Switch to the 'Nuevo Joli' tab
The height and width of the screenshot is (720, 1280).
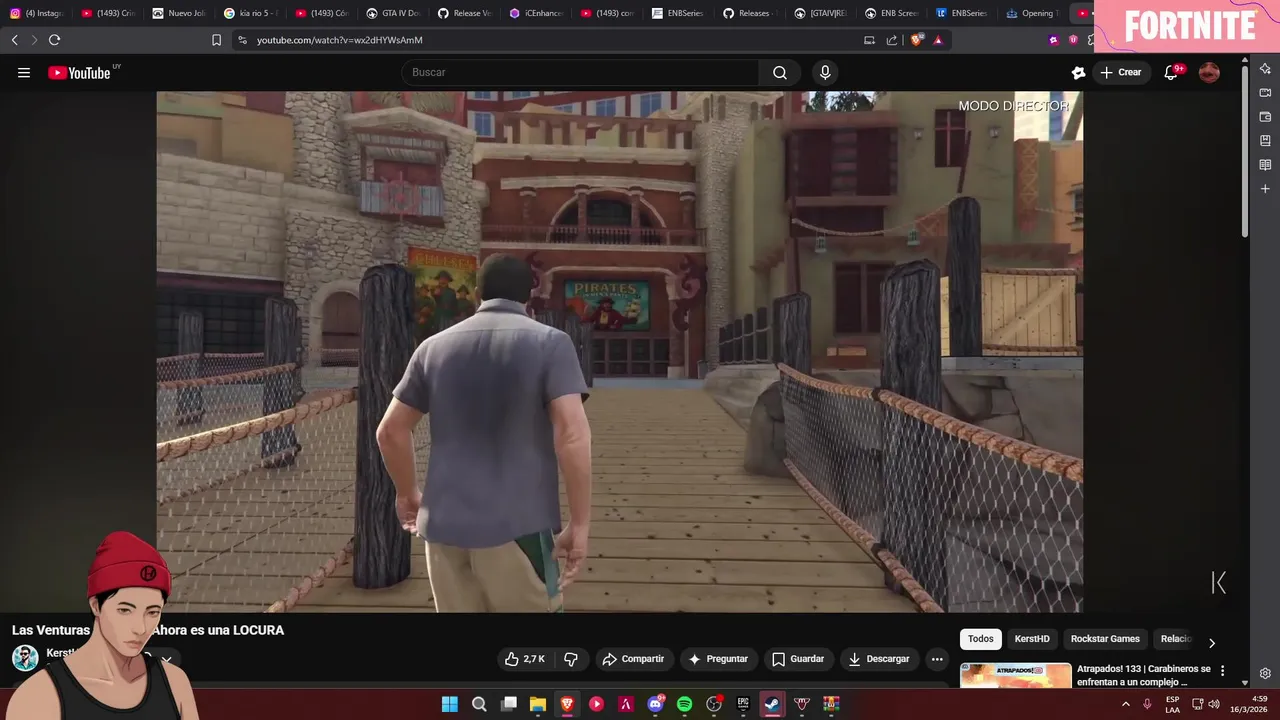[x=179, y=13]
